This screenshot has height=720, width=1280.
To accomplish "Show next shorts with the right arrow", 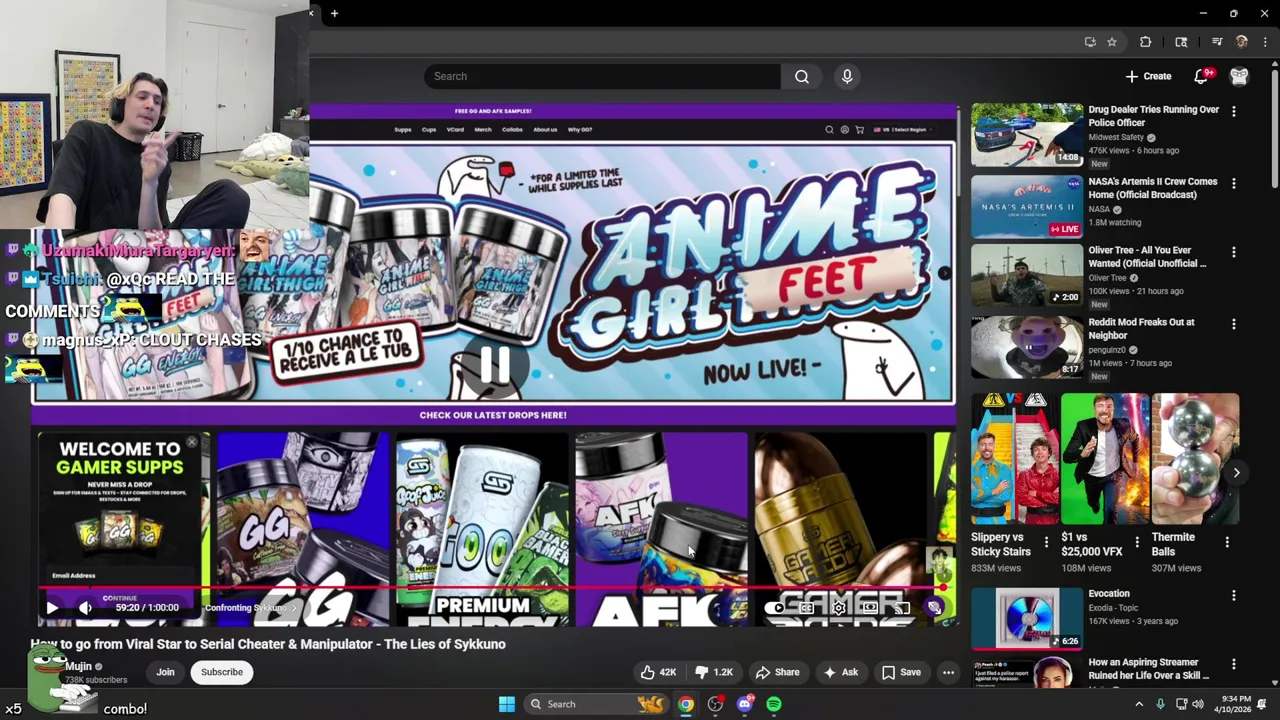I will click(1237, 473).
